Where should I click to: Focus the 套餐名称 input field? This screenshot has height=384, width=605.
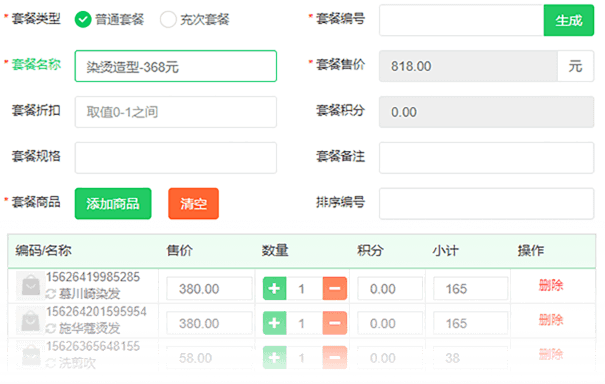pos(176,66)
